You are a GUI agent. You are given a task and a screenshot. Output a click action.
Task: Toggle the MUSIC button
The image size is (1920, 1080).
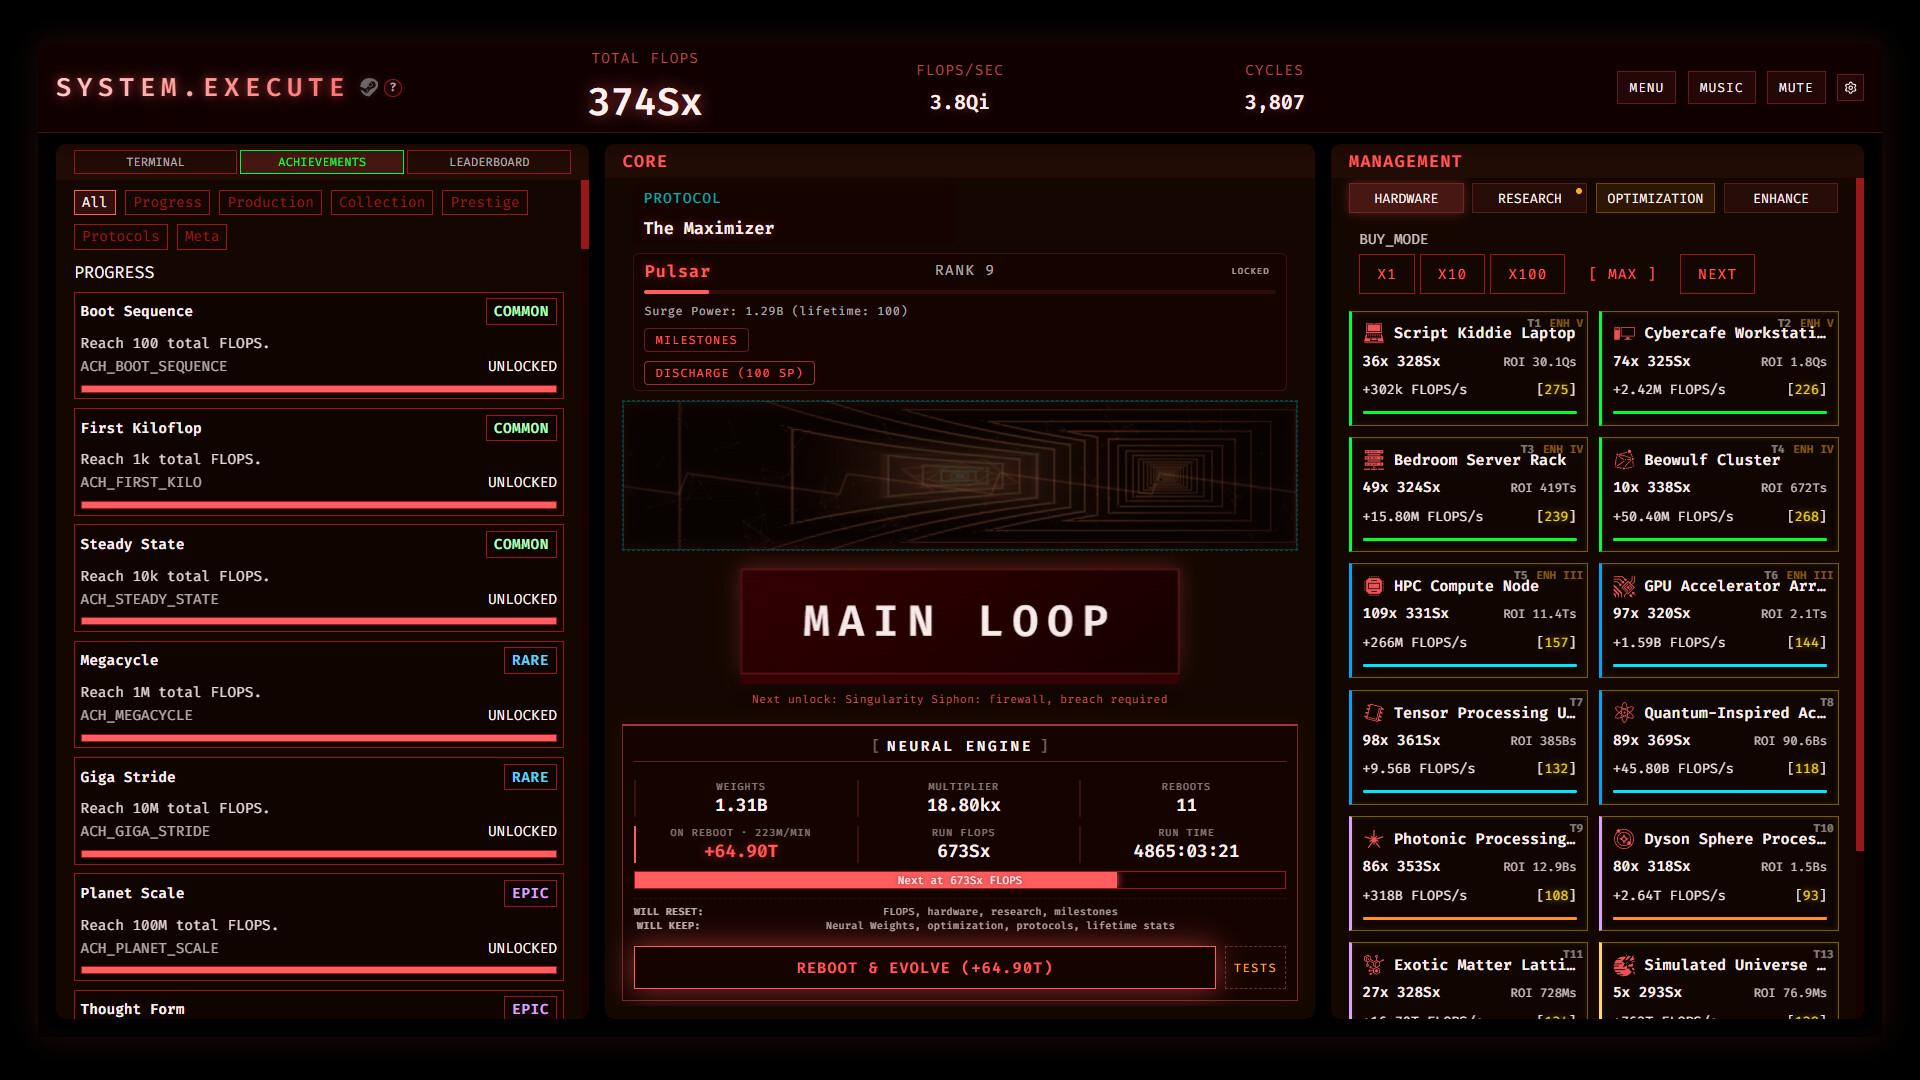[x=1721, y=88]
